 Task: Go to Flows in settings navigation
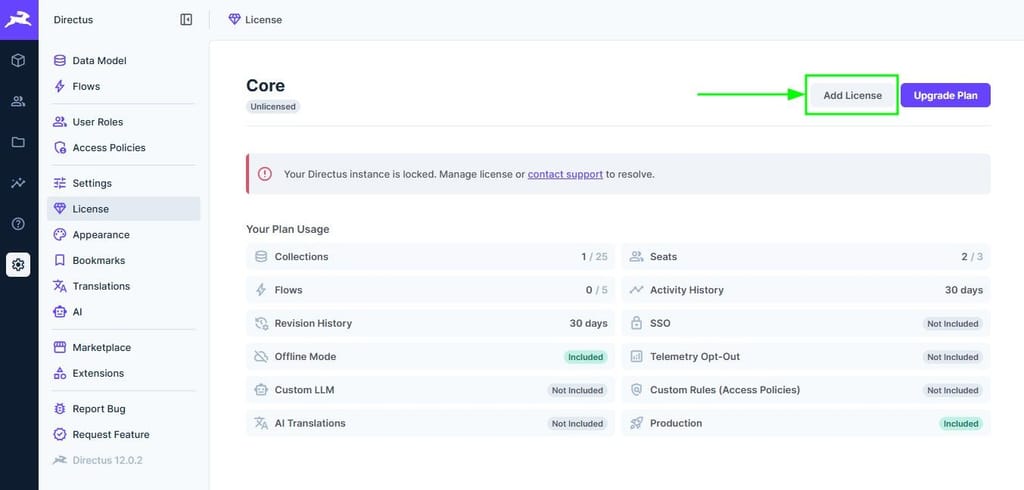[x=123, y=86]
